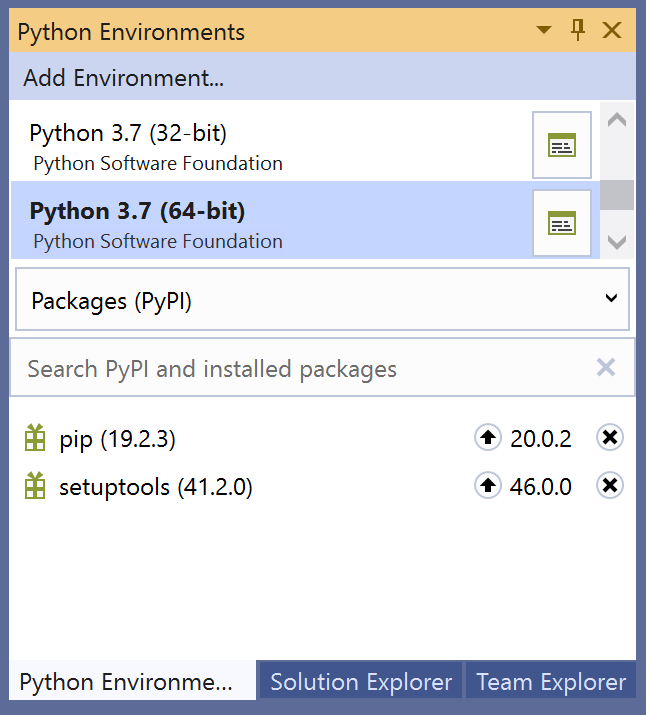Open interactive window for Python 3.7 (64-bit)

pos(562,223)
